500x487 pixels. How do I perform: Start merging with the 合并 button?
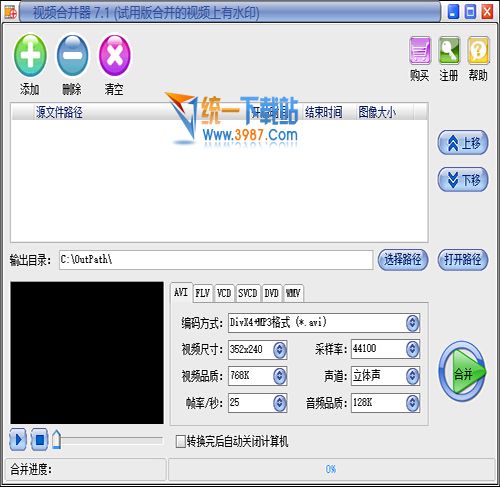pos(462,372)
